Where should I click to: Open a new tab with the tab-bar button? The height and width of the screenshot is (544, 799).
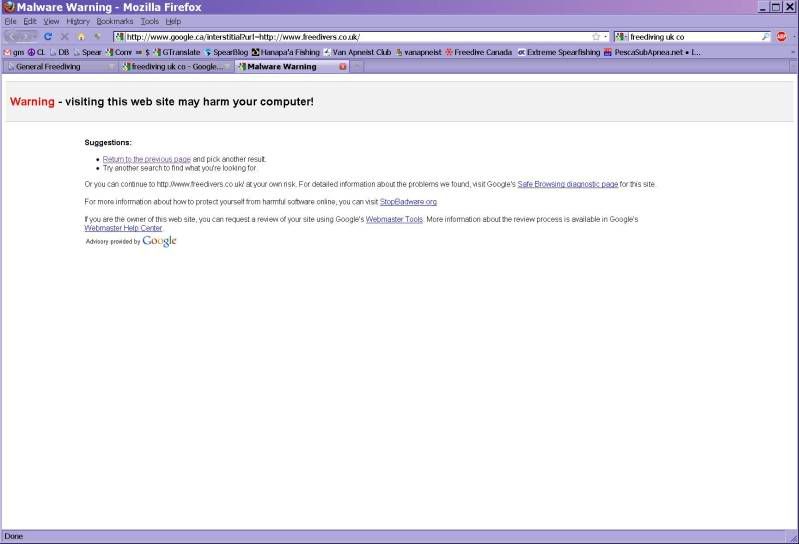[357, 67]
